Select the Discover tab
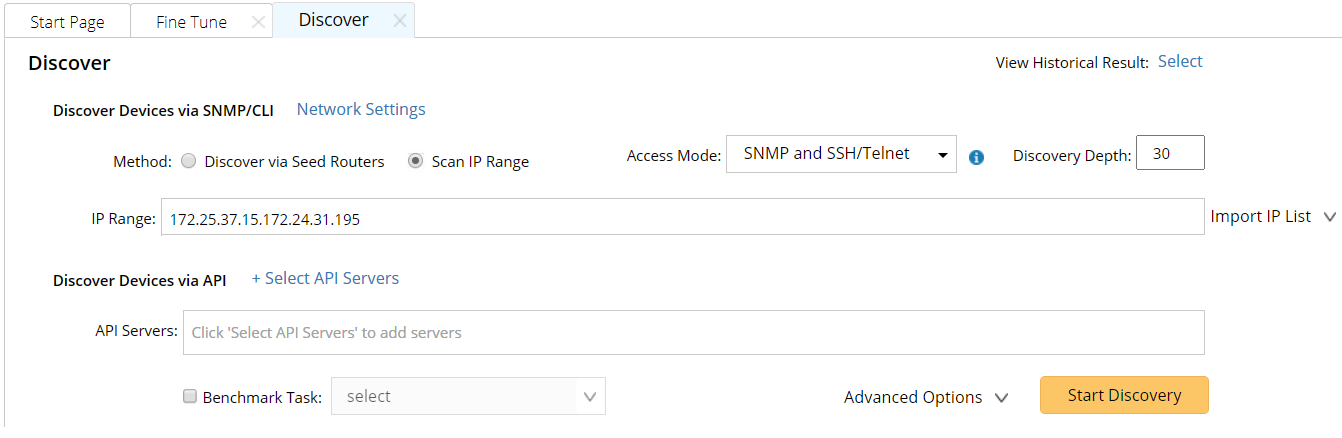 pos(333,20)
